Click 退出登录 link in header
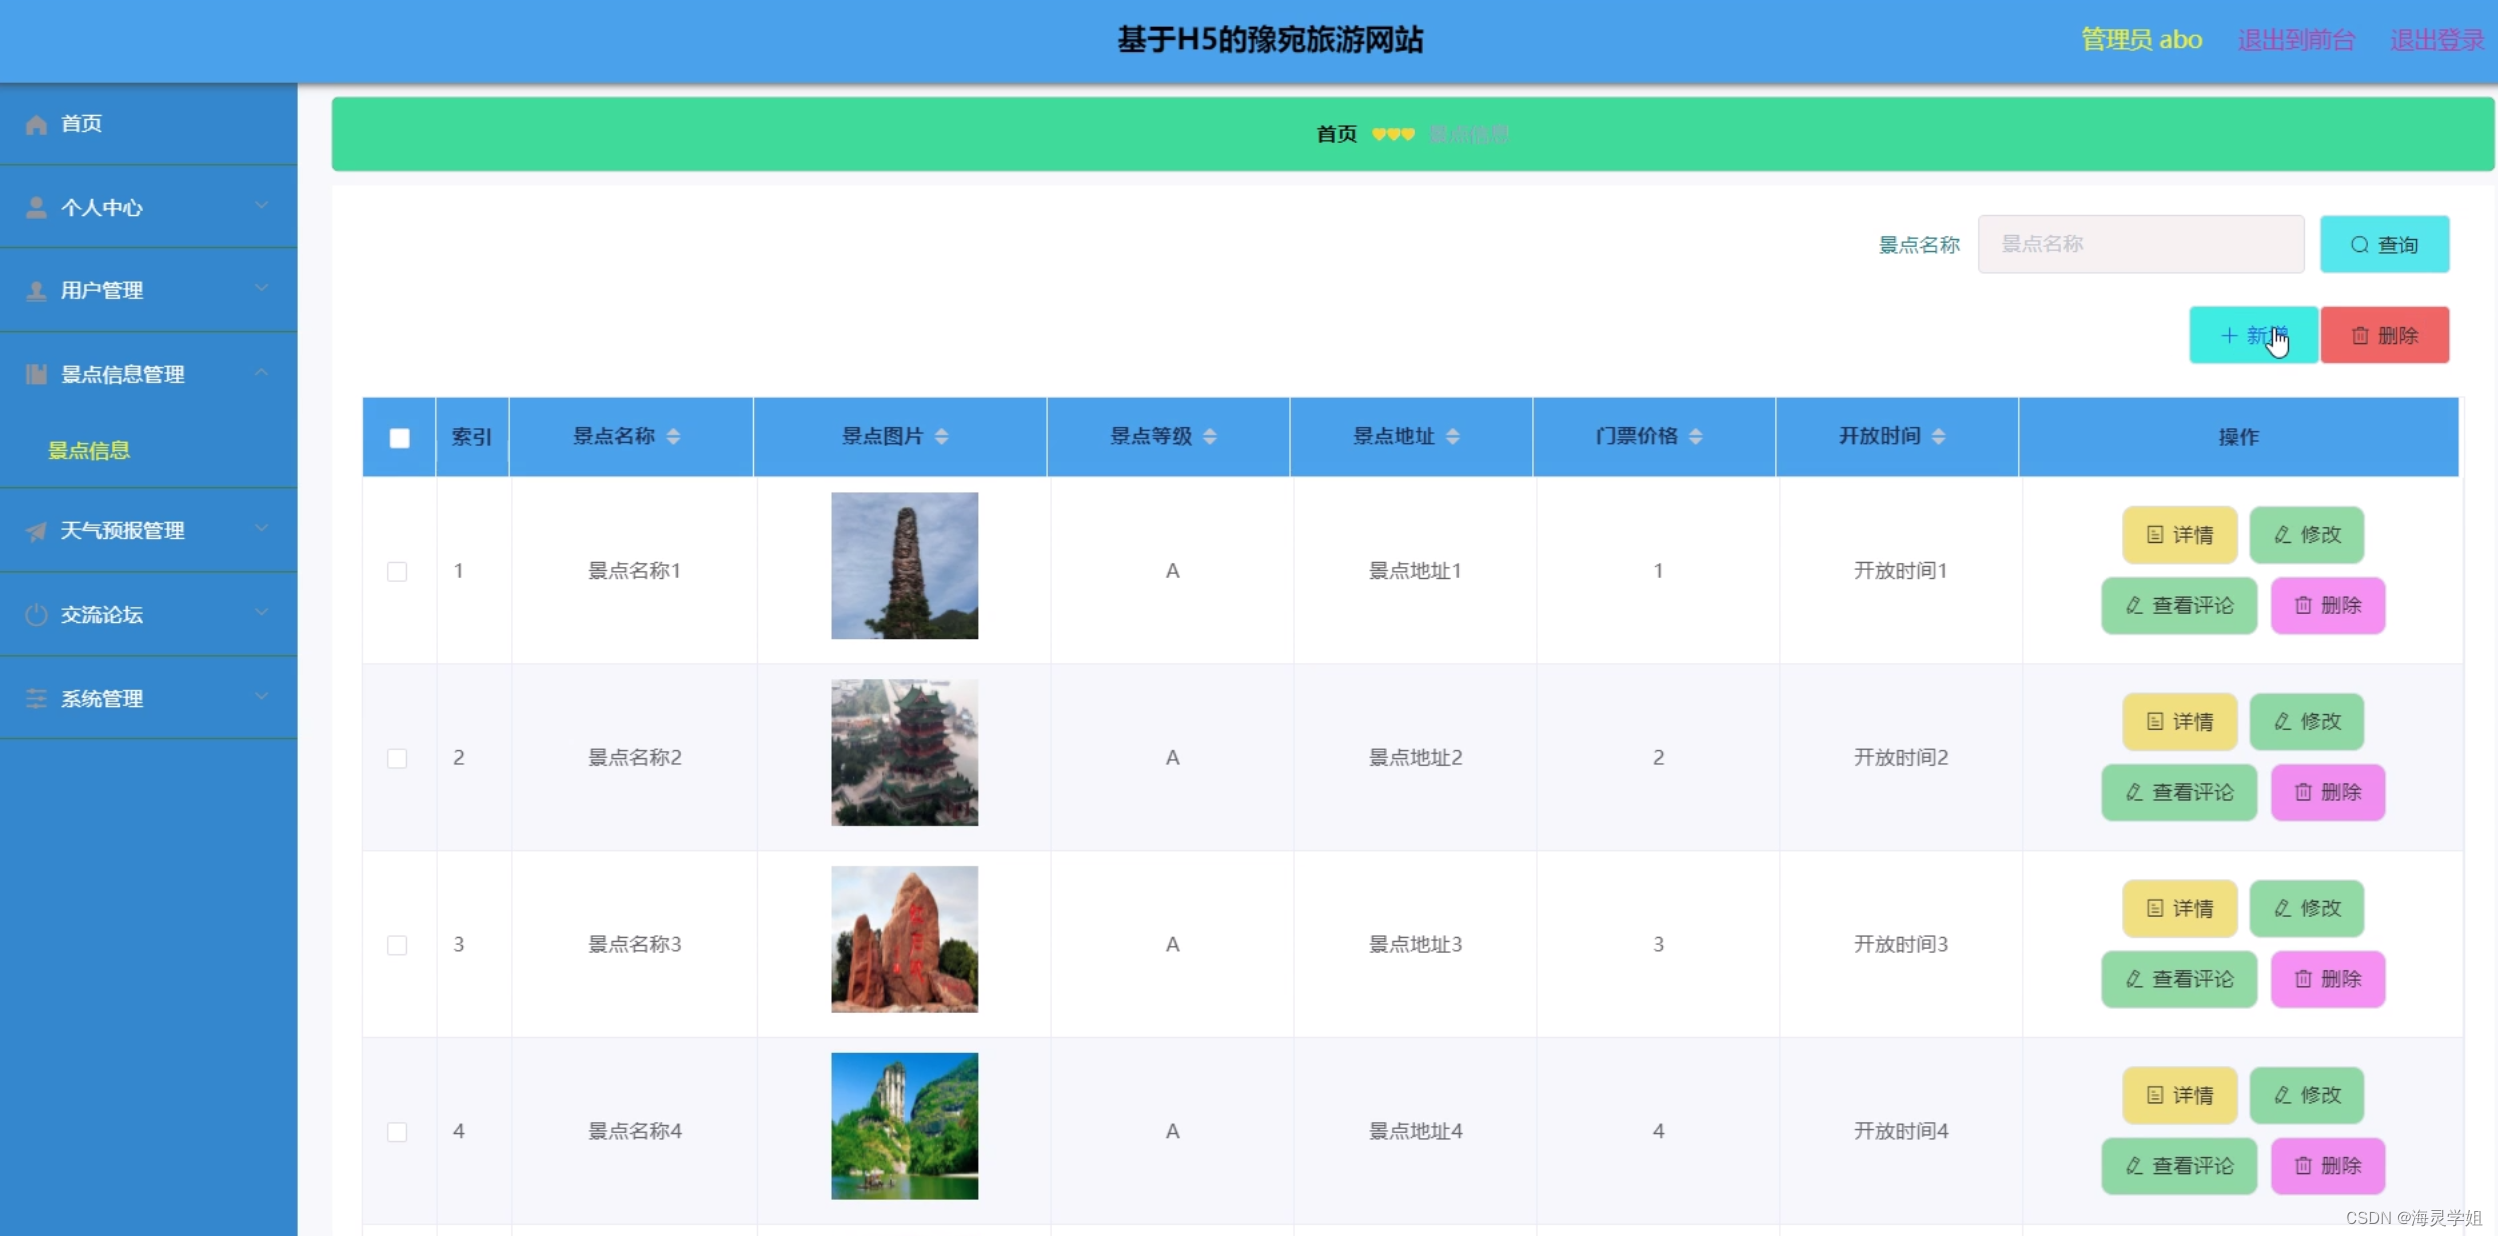Image resolution: width=2498 pixels, height=1236 pixels. click(2436, 40)
